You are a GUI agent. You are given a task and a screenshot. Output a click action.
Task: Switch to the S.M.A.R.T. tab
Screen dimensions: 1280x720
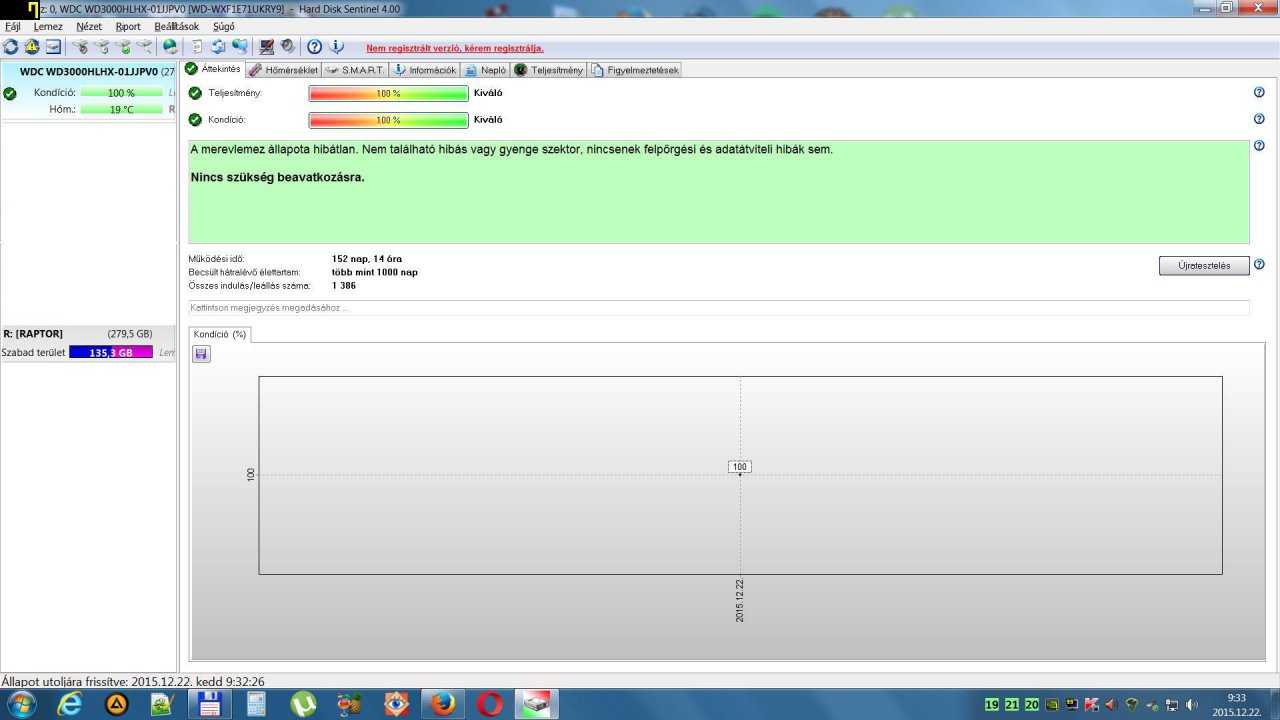click(x=355, y=70)
